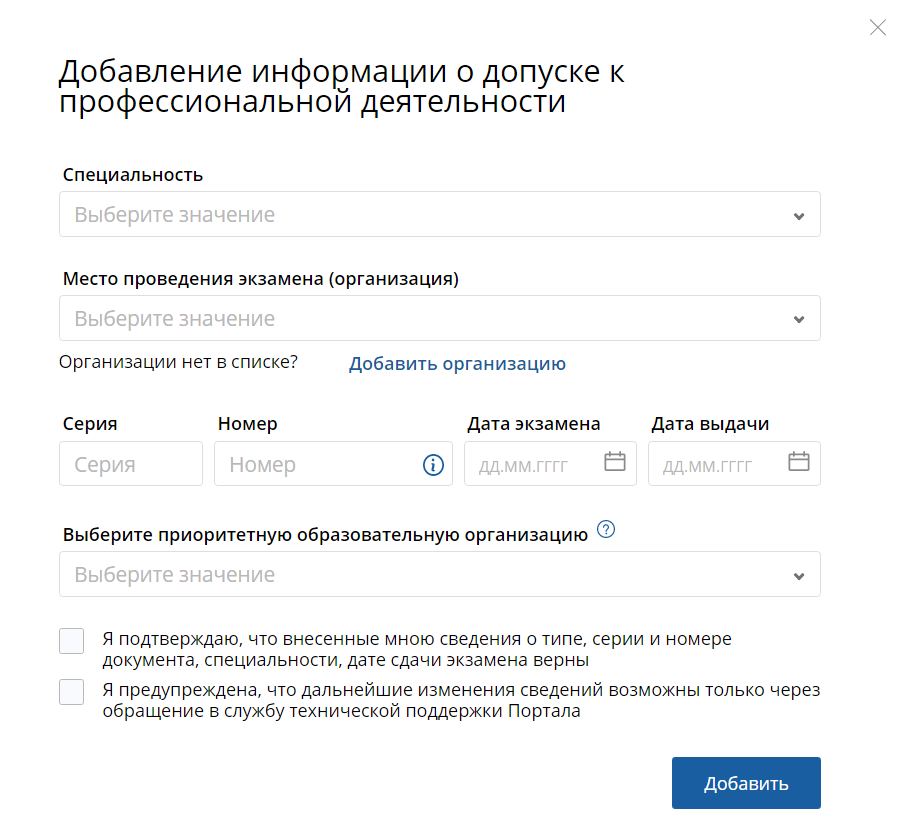Check the box confirming entered document details
Screen dimensions: 907x826
point(71,640)
